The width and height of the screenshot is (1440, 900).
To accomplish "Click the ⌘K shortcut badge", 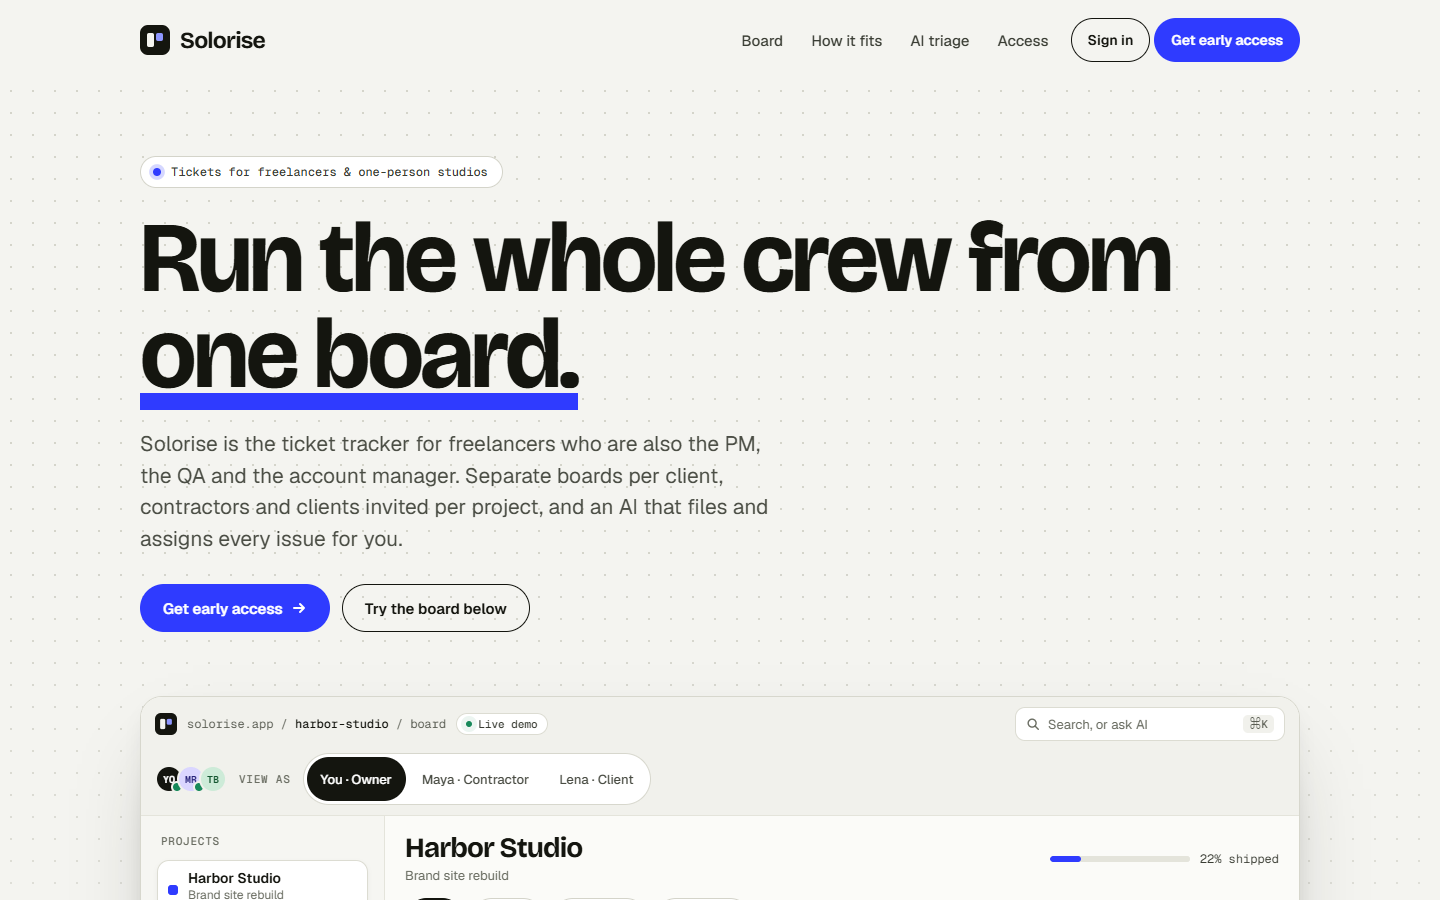I will click(1258, 724).
